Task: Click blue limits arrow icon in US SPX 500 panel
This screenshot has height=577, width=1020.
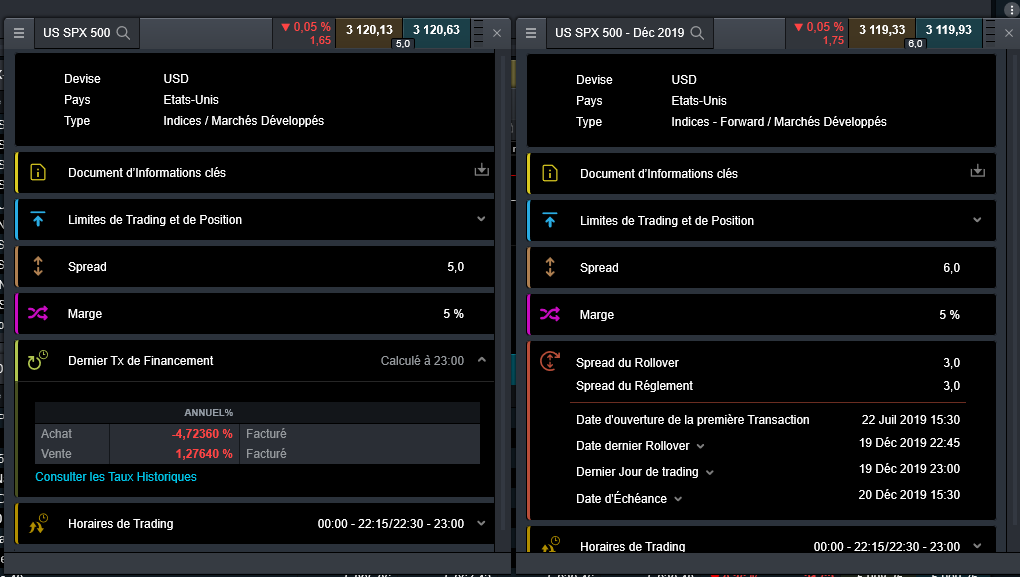Action: pos(38,219)
